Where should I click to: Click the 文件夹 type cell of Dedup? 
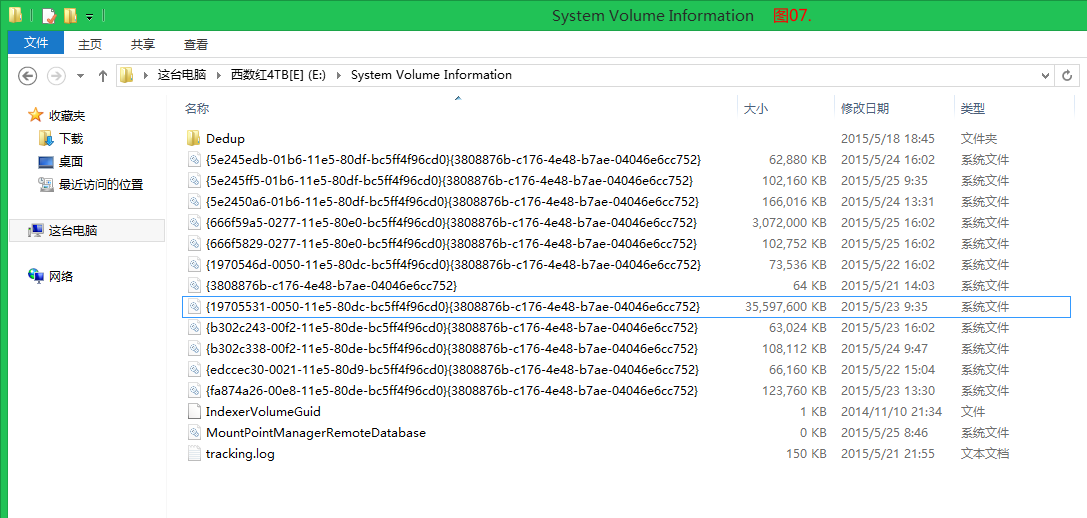tap(979, 139)
